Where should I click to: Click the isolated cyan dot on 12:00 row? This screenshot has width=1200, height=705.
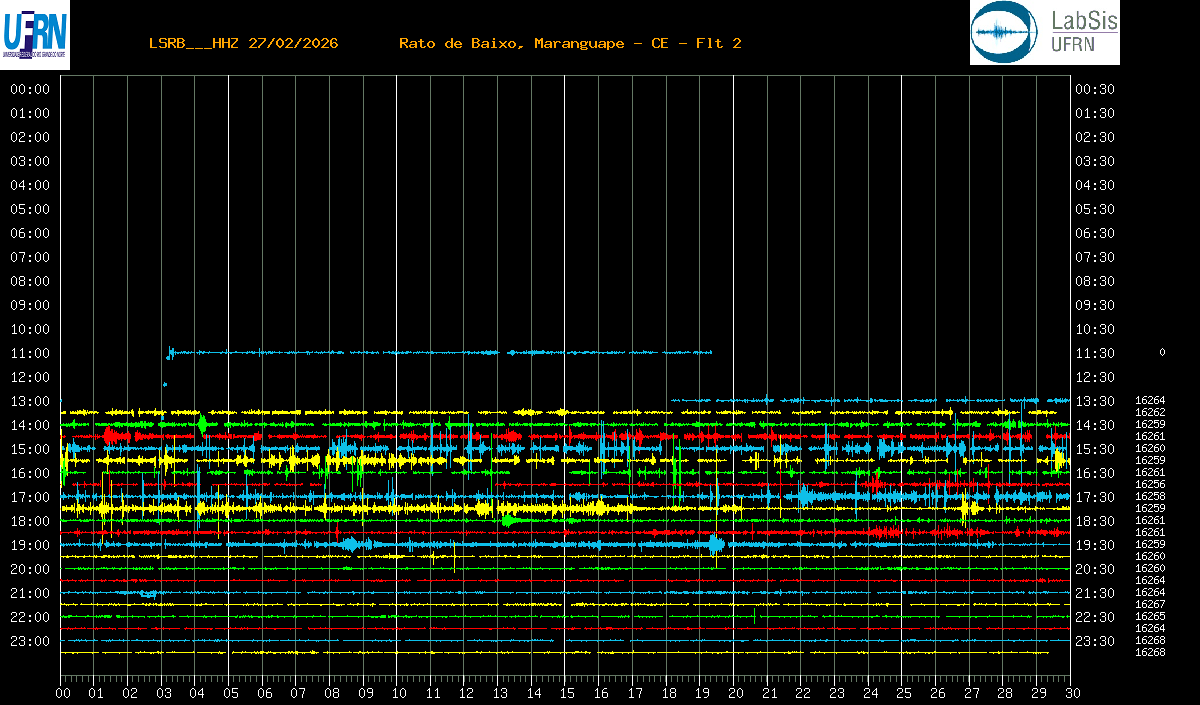(x=165, y=384)
